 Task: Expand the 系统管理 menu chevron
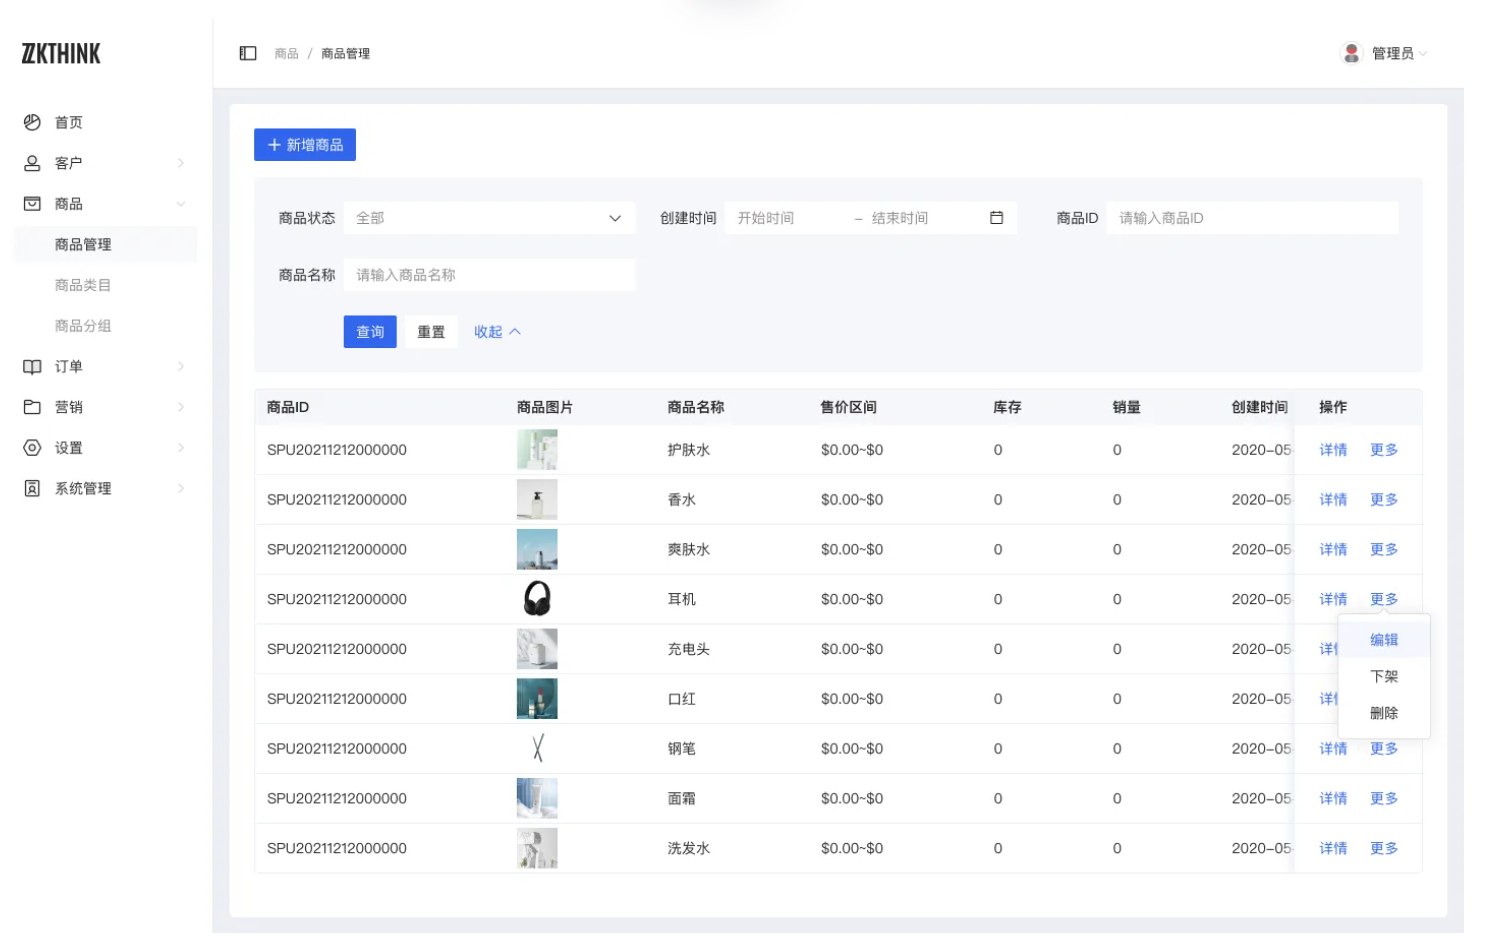(181, 488)
